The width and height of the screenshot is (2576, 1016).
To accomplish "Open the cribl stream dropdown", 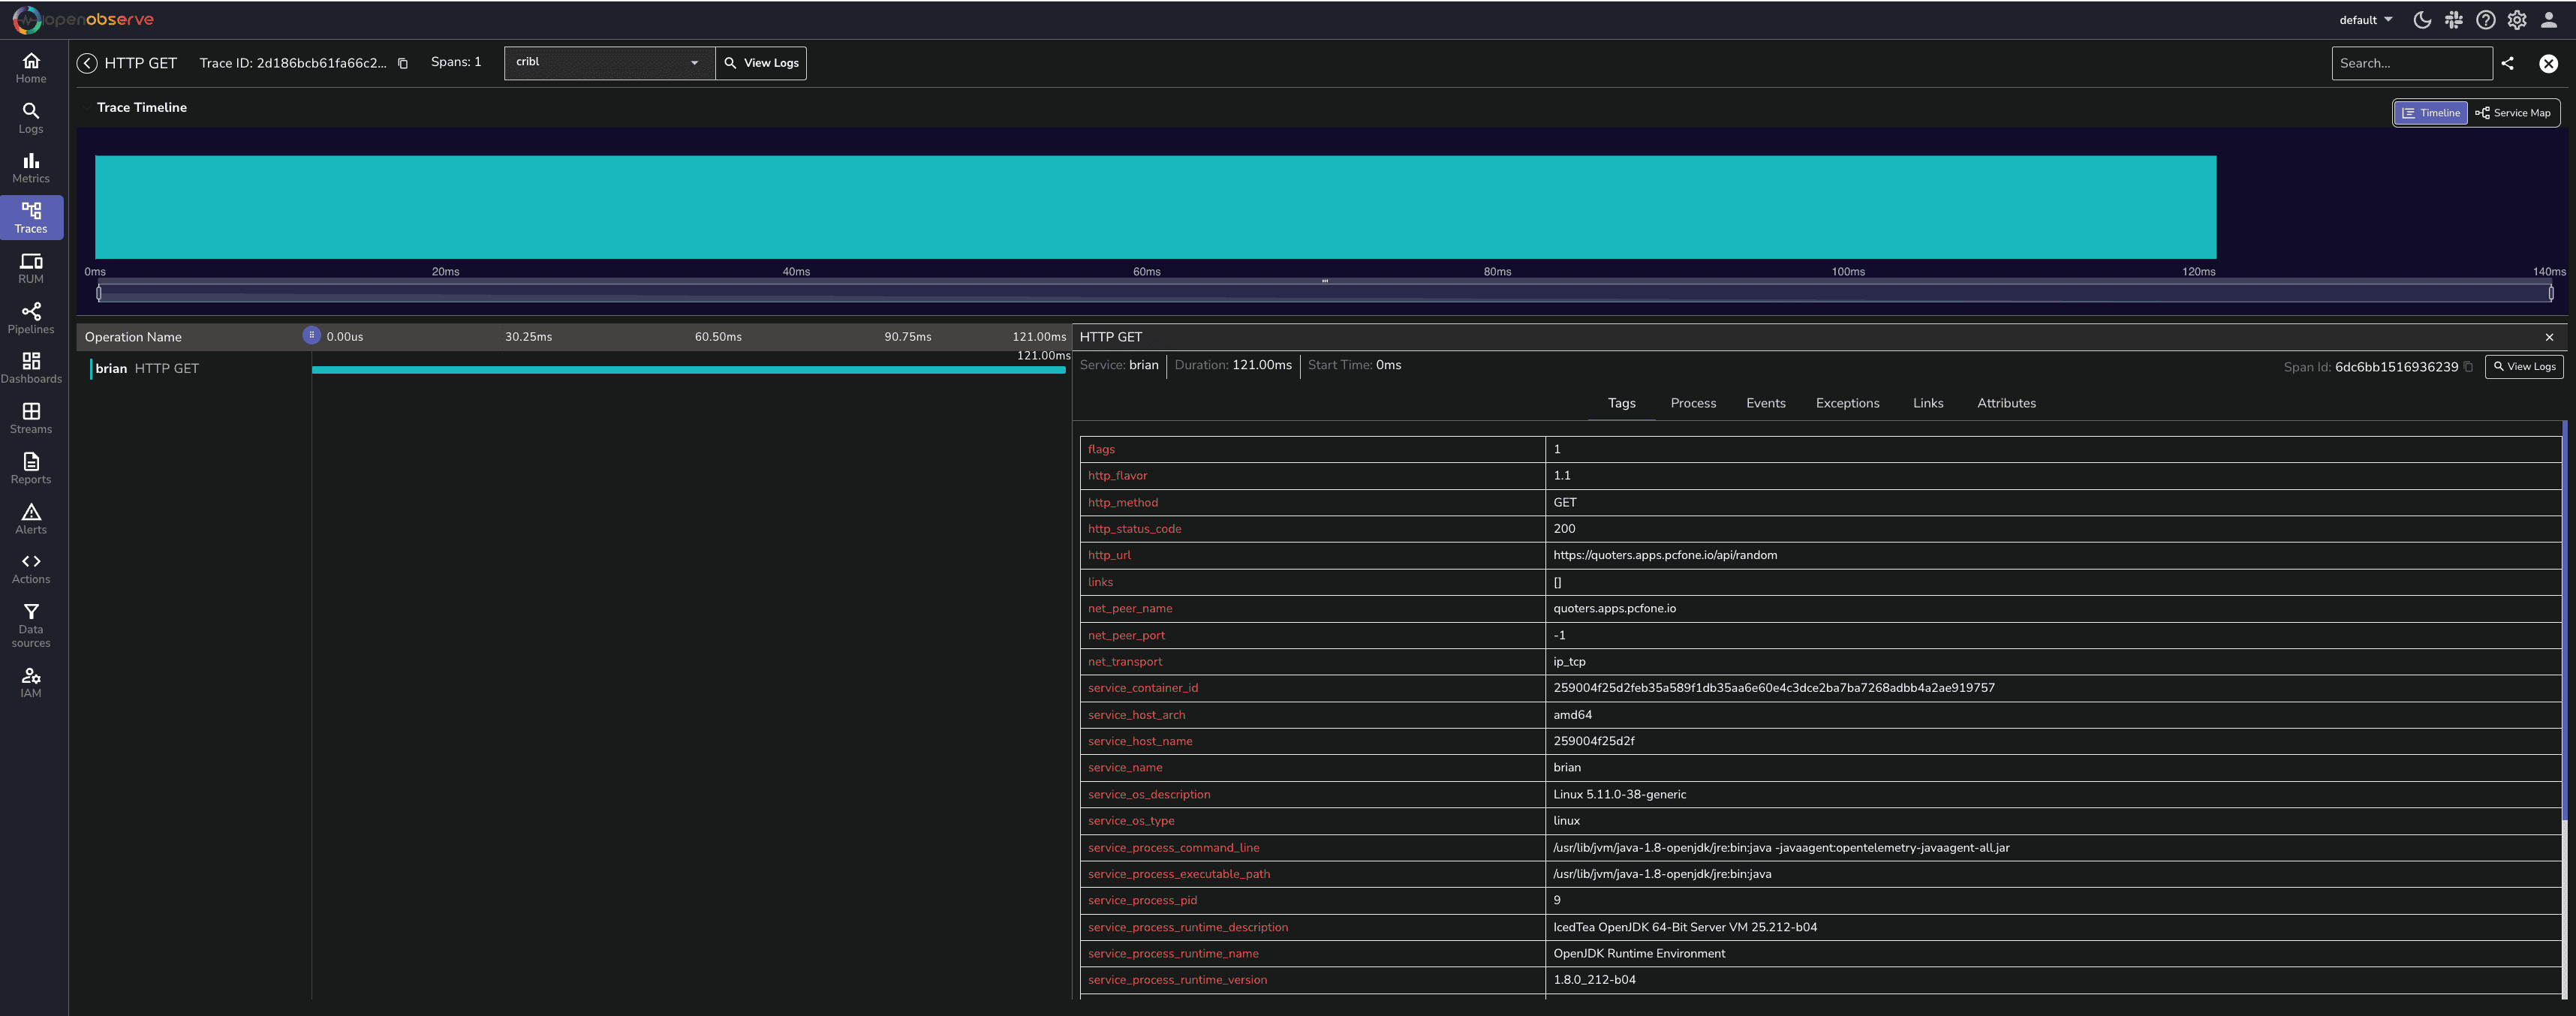I will 609,63.
